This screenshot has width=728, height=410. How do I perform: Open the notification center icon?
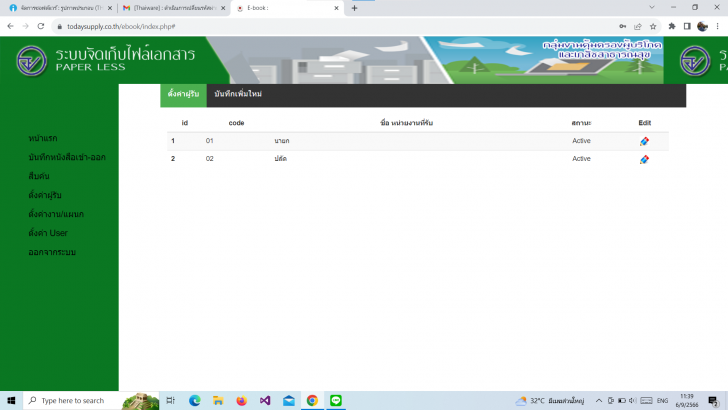coord(714,401)
